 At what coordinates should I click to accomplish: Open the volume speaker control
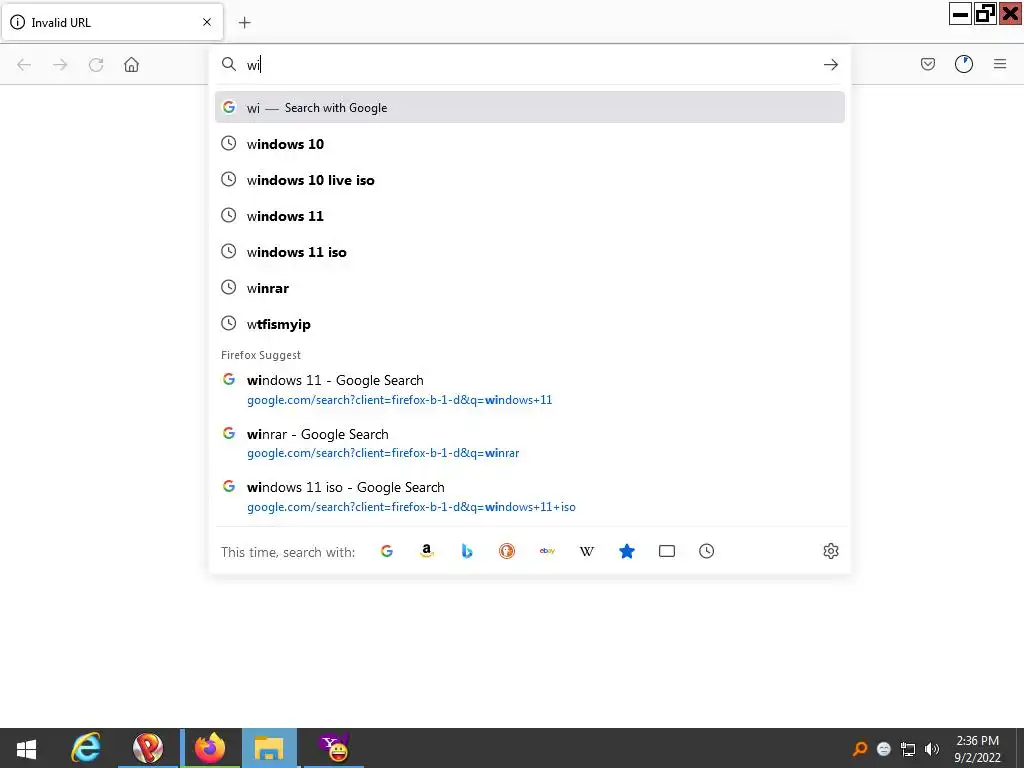pyautogui.click(x=932, y=748)
